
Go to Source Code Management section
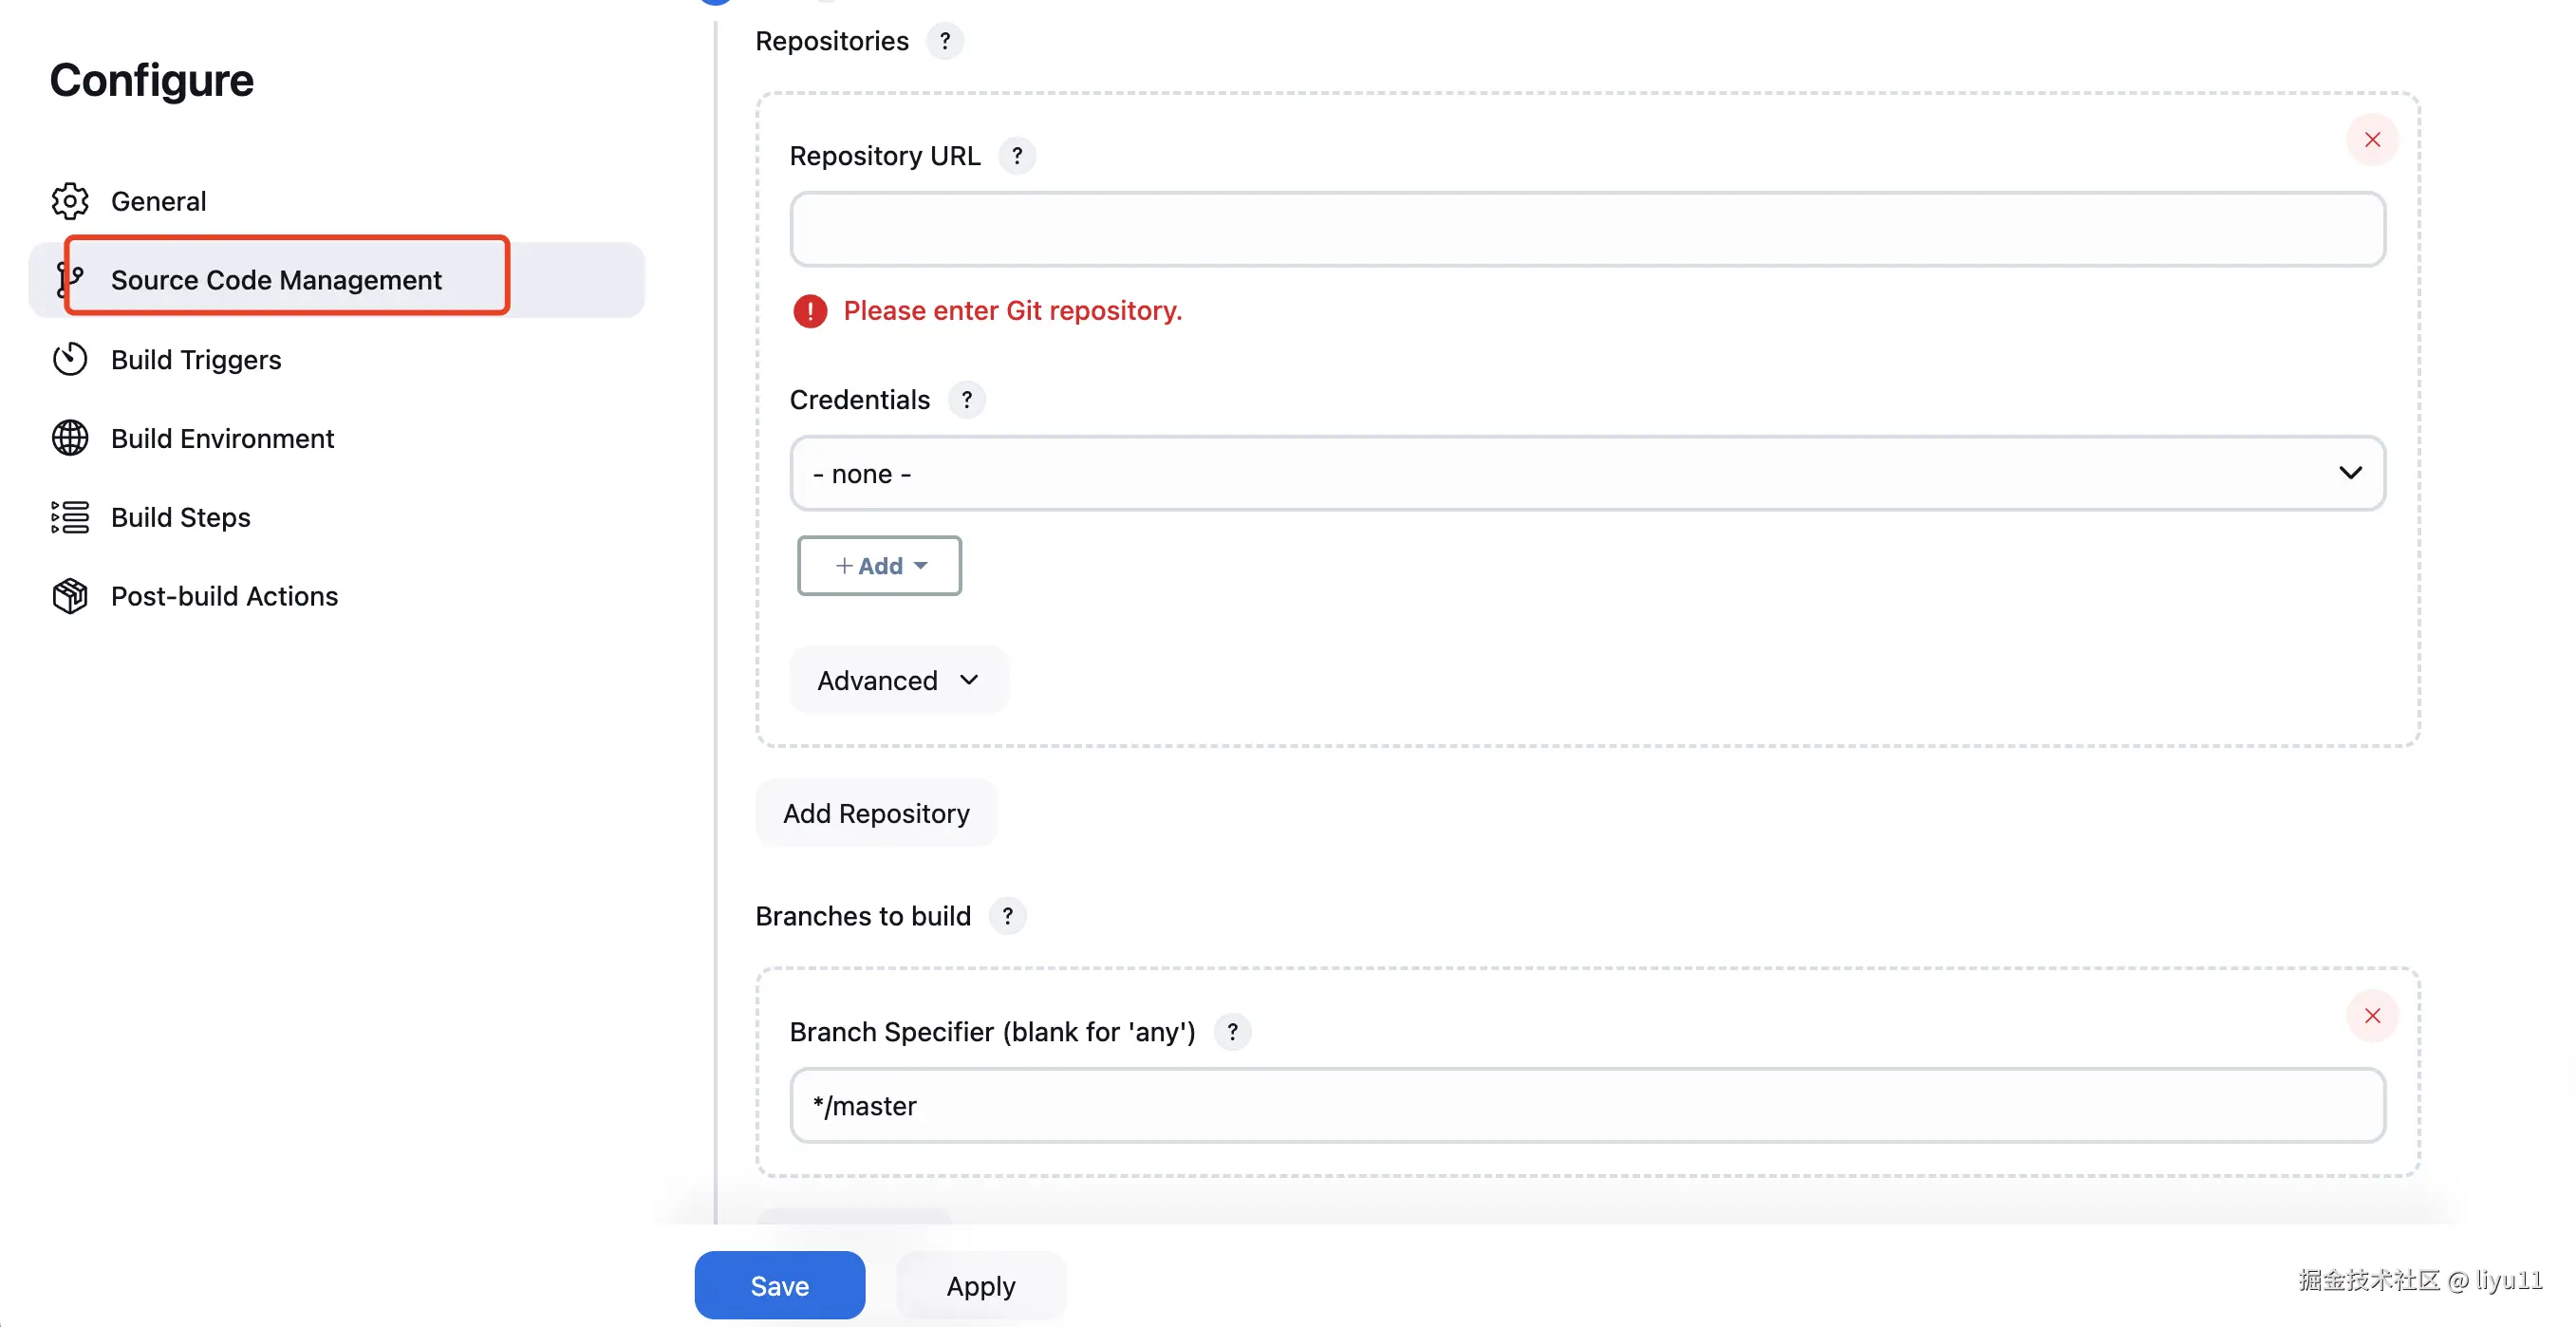276,280
